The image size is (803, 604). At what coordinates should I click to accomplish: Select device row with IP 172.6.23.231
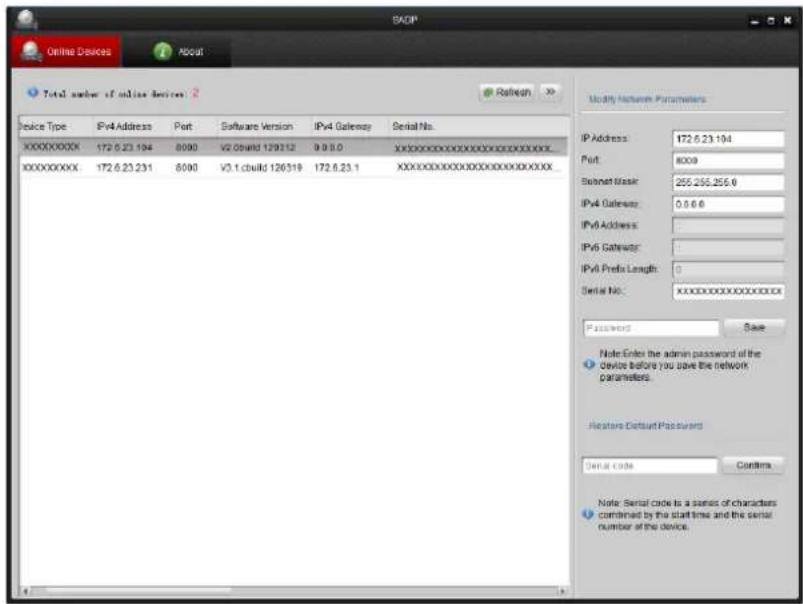[x=293, y=168]
